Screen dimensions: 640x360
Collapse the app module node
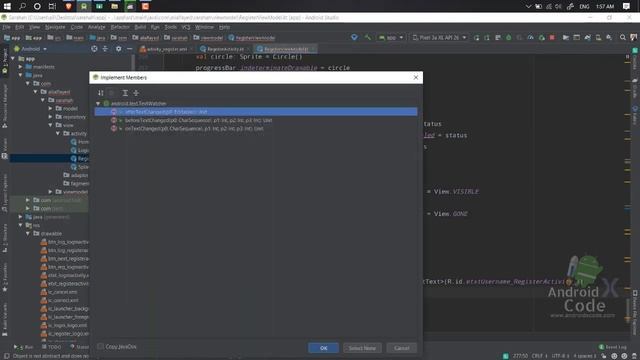(x=13, y=59)
